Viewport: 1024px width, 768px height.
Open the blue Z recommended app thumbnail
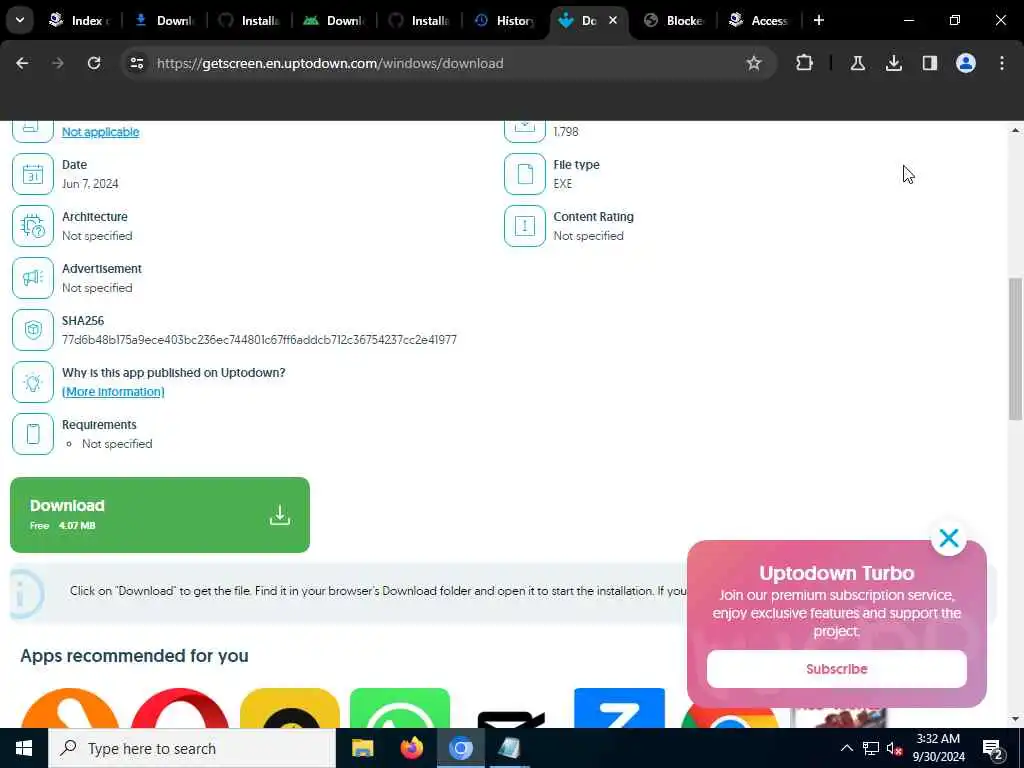pos(619,709)
